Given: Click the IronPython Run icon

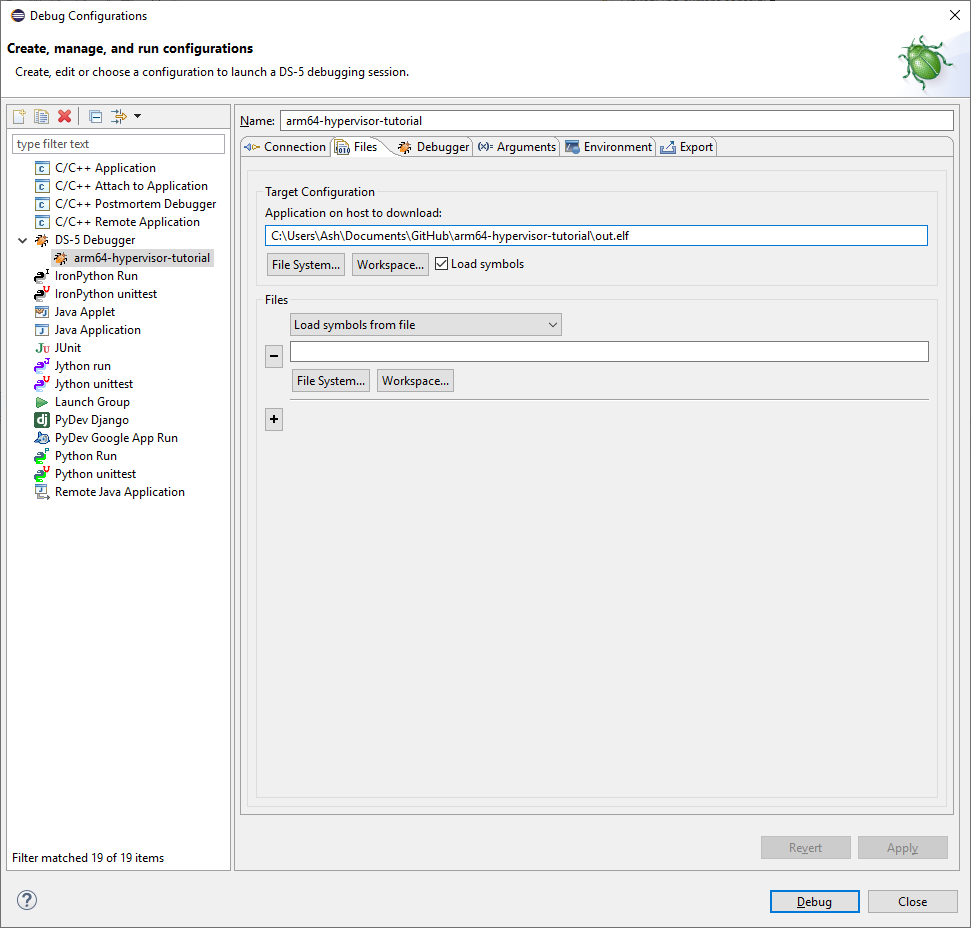Looking at the screenshot, I should (x=41, y=276).
